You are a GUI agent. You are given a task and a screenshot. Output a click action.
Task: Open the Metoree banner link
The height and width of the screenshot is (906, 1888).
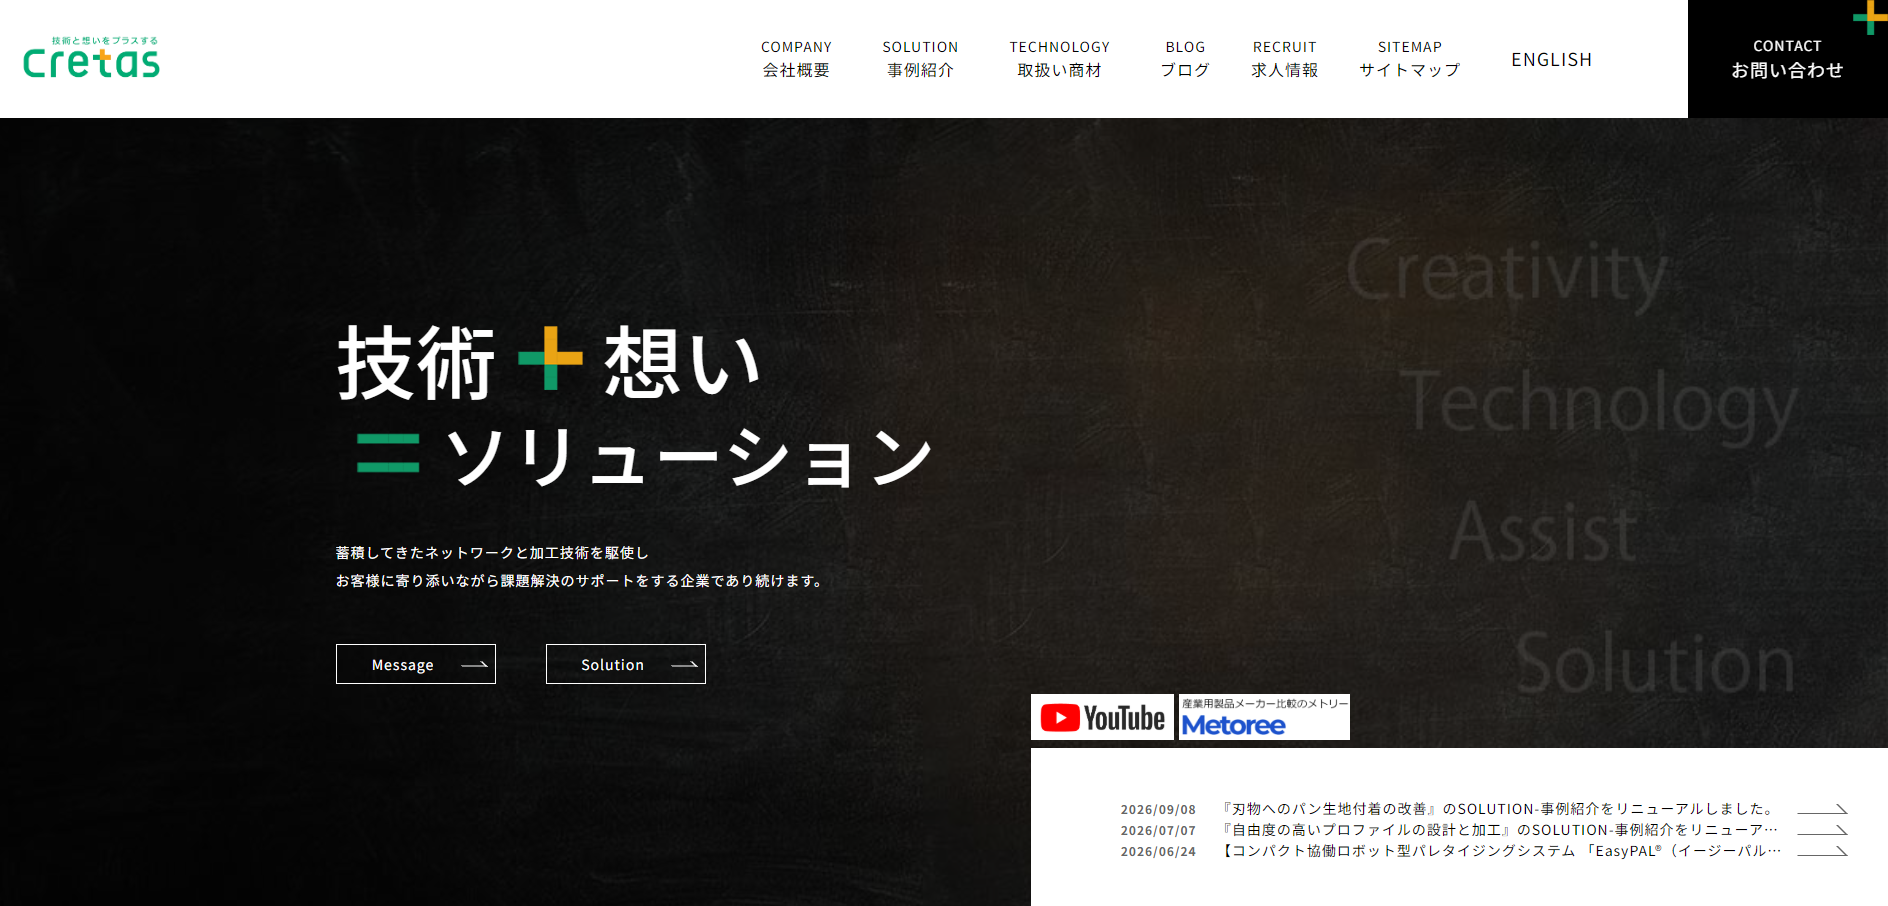click(x=1264, y=717)
